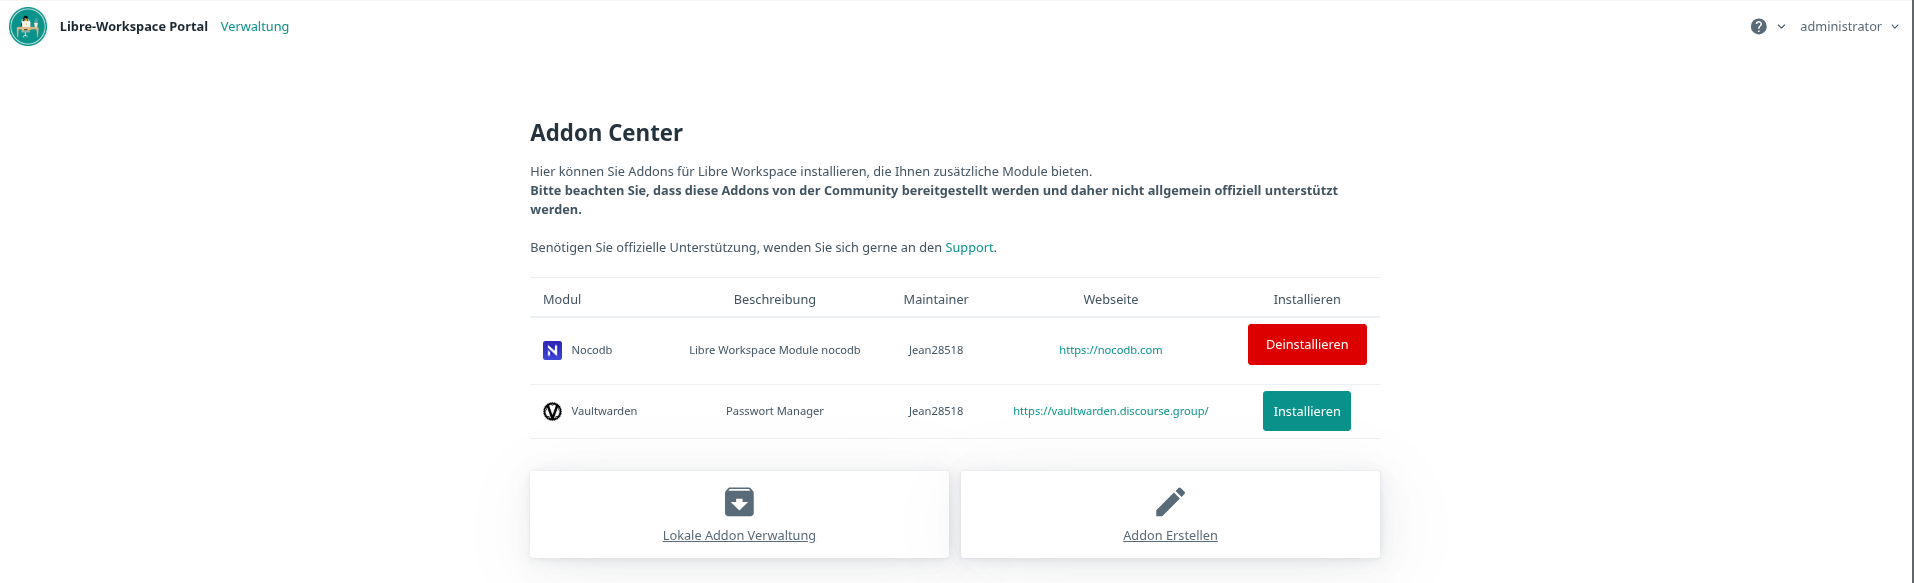Screen dimensions: 1914x583
Task: Click the Addon Center heading
Action: pos(606,133)
